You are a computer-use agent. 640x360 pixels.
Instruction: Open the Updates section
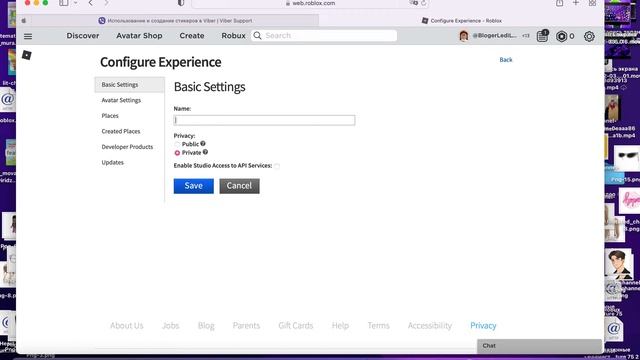click(x=129, y=162)
